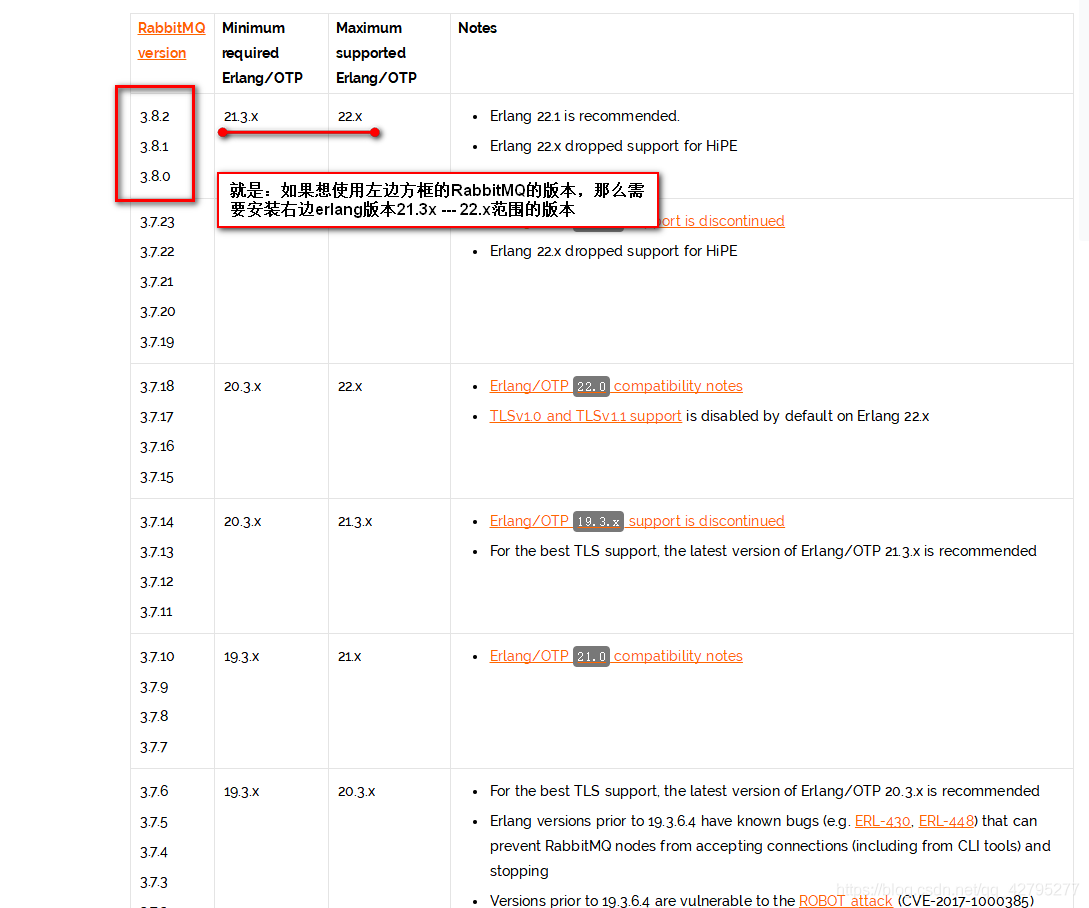Click version 3.7.8 cell text
This screenshot has height=908, width=1089.
pyautogui.click(x=153, y=717)
